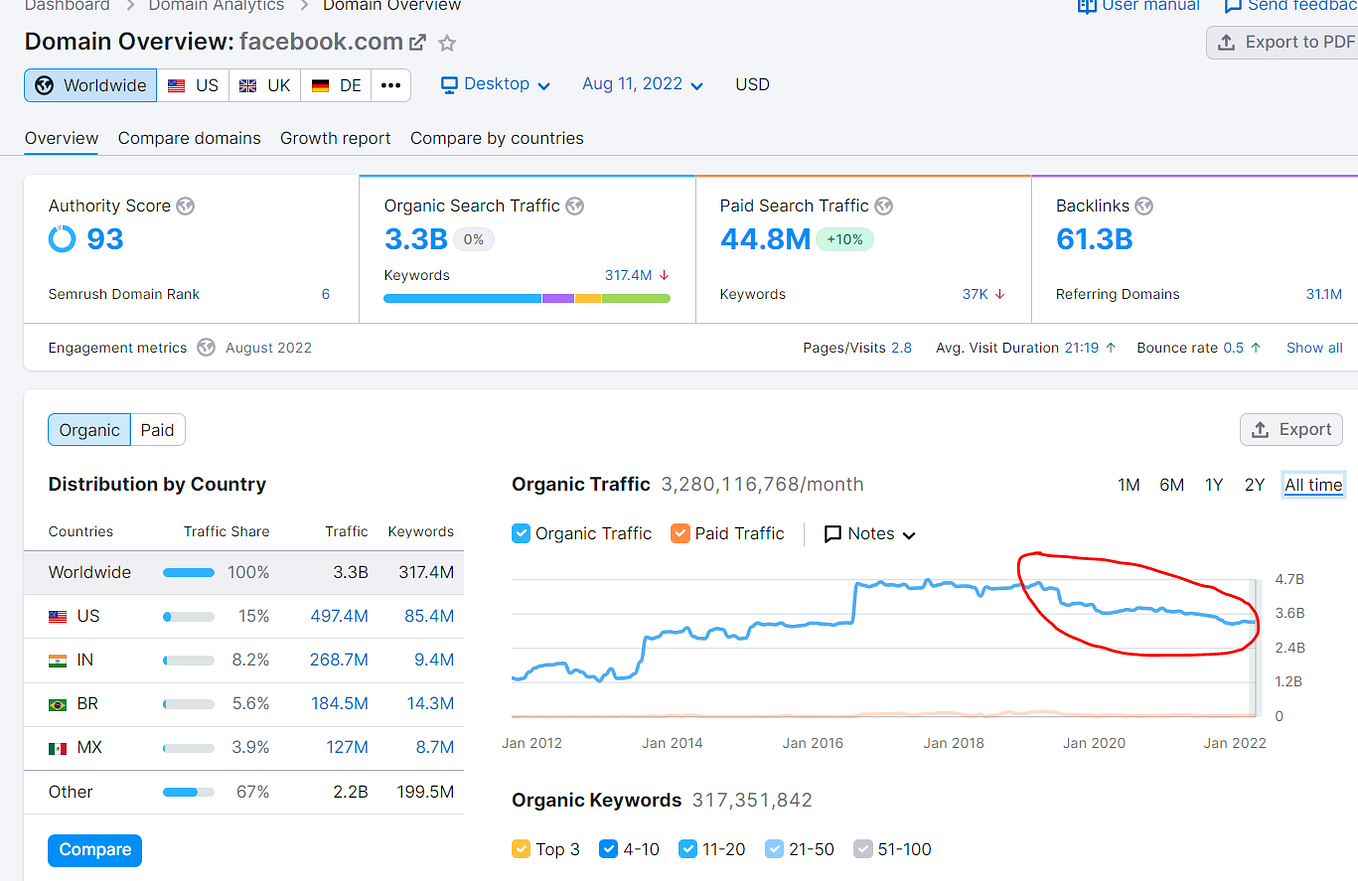
Task: Click the US flag in country table
Action: coord(58,616)
